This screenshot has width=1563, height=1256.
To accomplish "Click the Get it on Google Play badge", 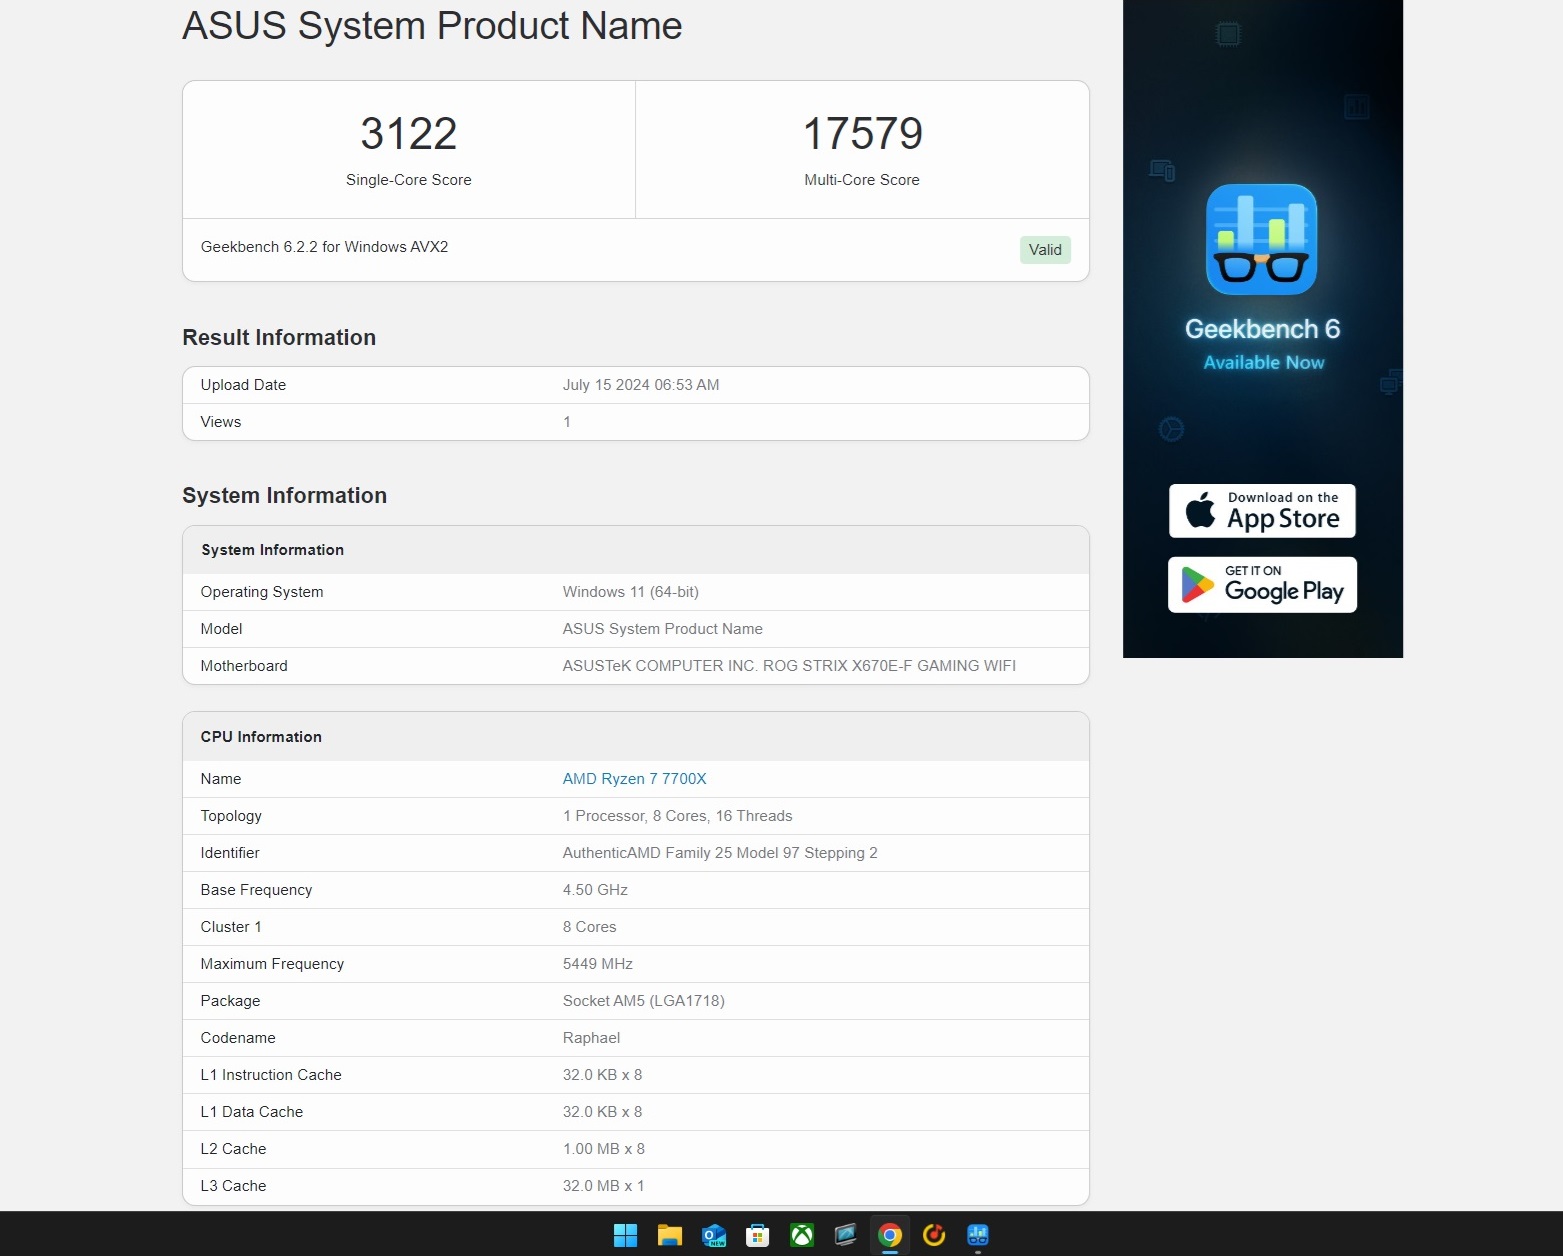I will click(1262, 585).
